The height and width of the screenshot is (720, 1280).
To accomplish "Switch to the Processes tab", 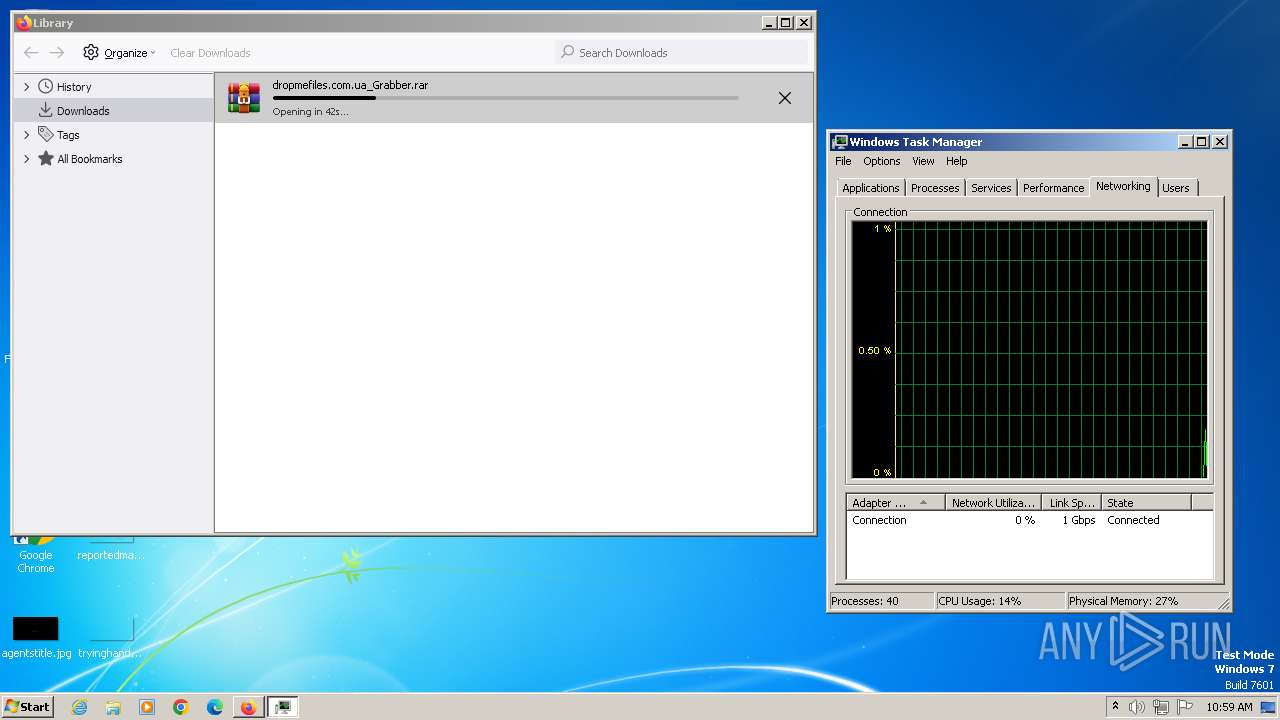I will 935,188.
